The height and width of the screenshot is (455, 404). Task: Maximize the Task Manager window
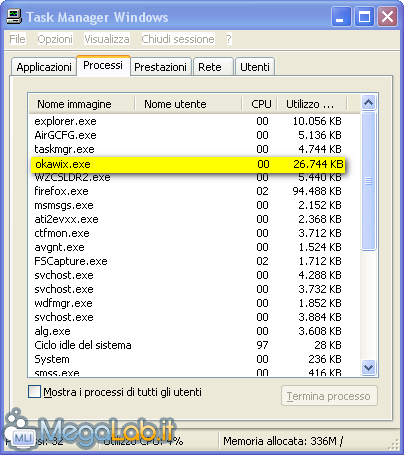pos(364,16)
